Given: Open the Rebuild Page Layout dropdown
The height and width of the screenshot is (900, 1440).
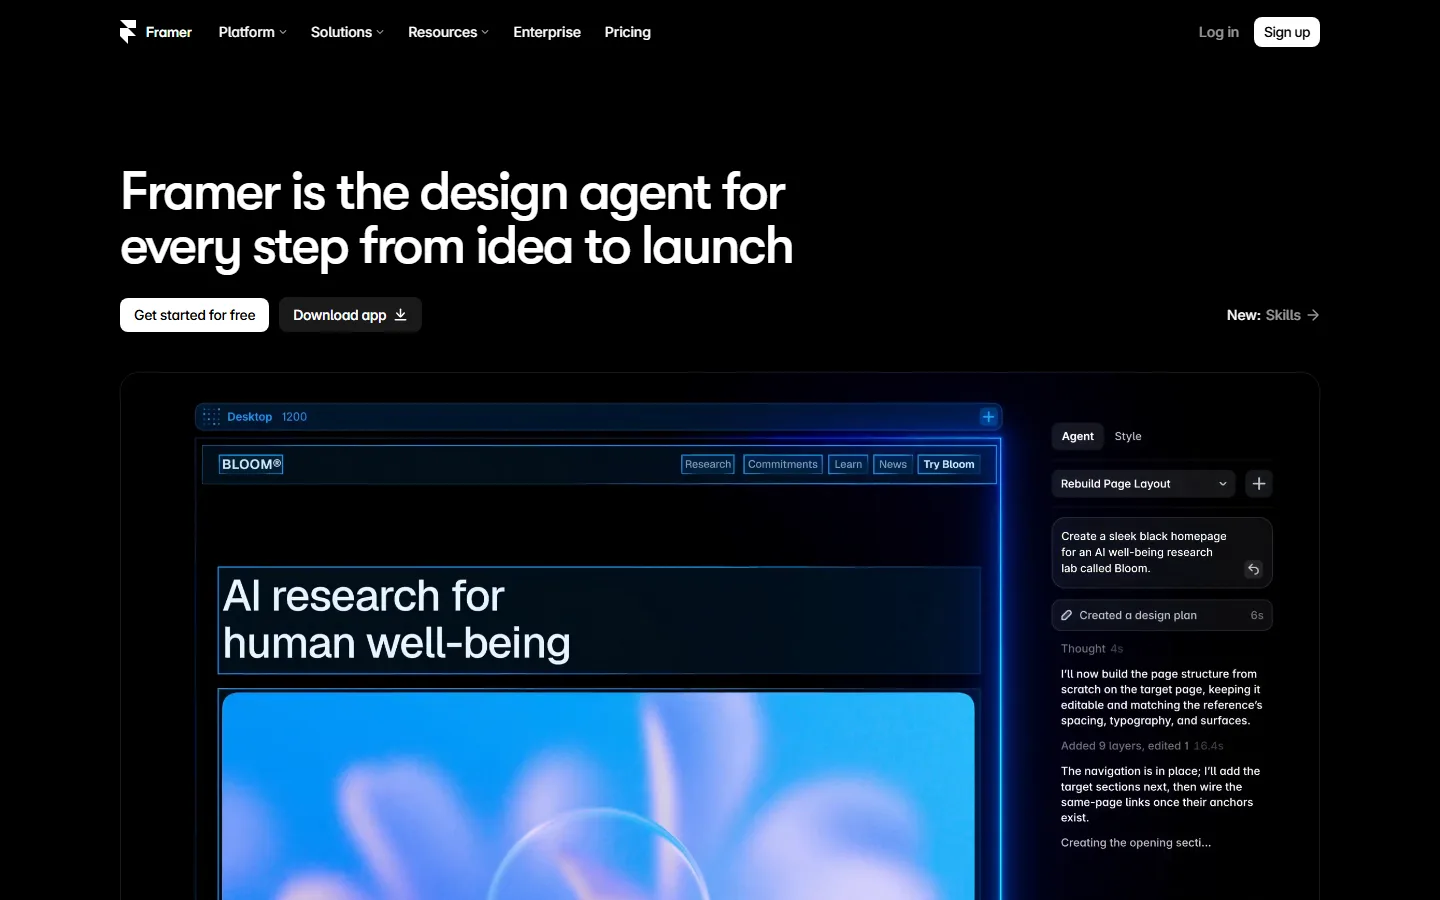Looking at the screenshot, I should click(x=1143, y=484).
